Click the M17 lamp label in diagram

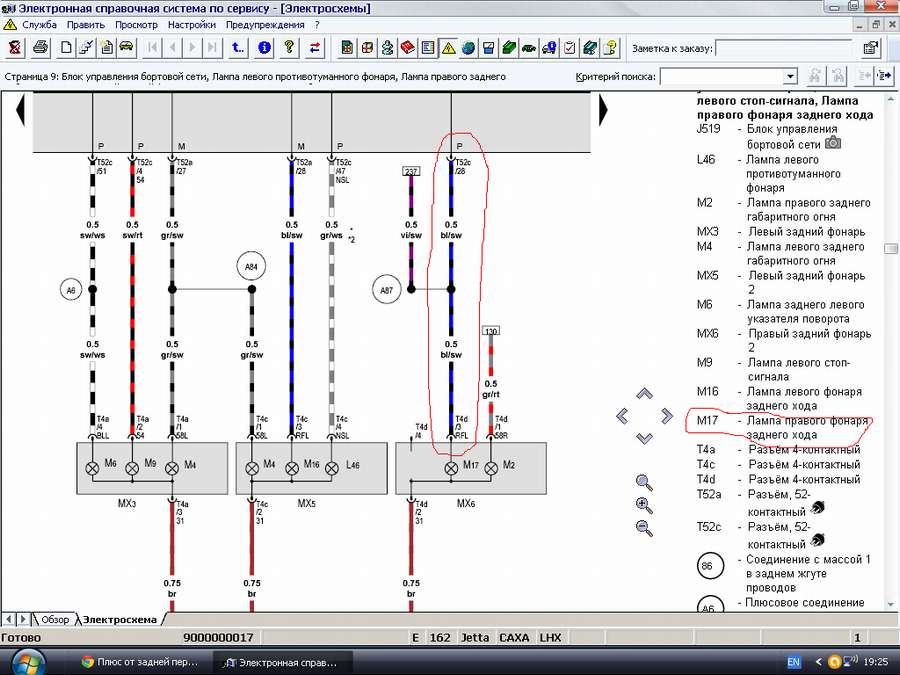click(471, 464)
